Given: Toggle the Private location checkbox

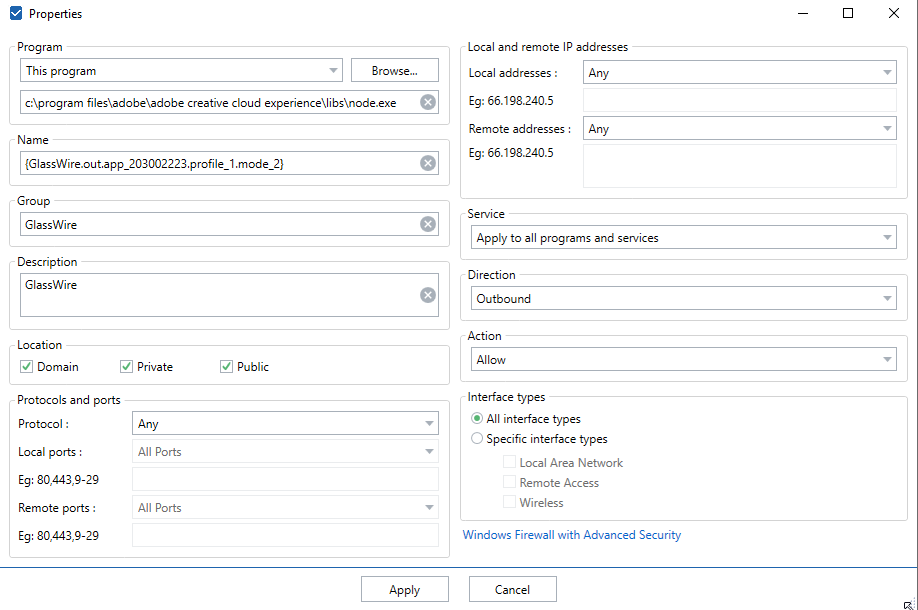Looking at the screenshot, I should (127, 367).
